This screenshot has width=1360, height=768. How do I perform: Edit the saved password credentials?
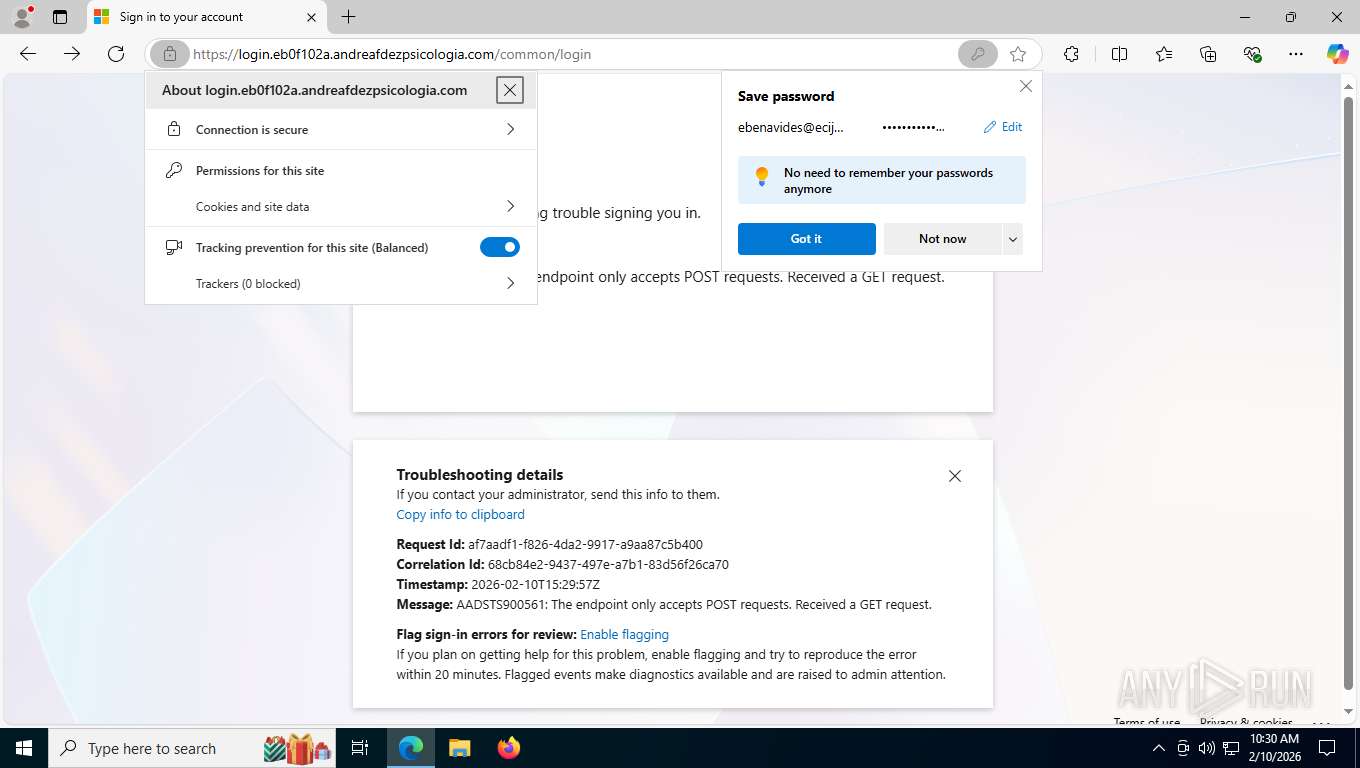coord(1003,127)
